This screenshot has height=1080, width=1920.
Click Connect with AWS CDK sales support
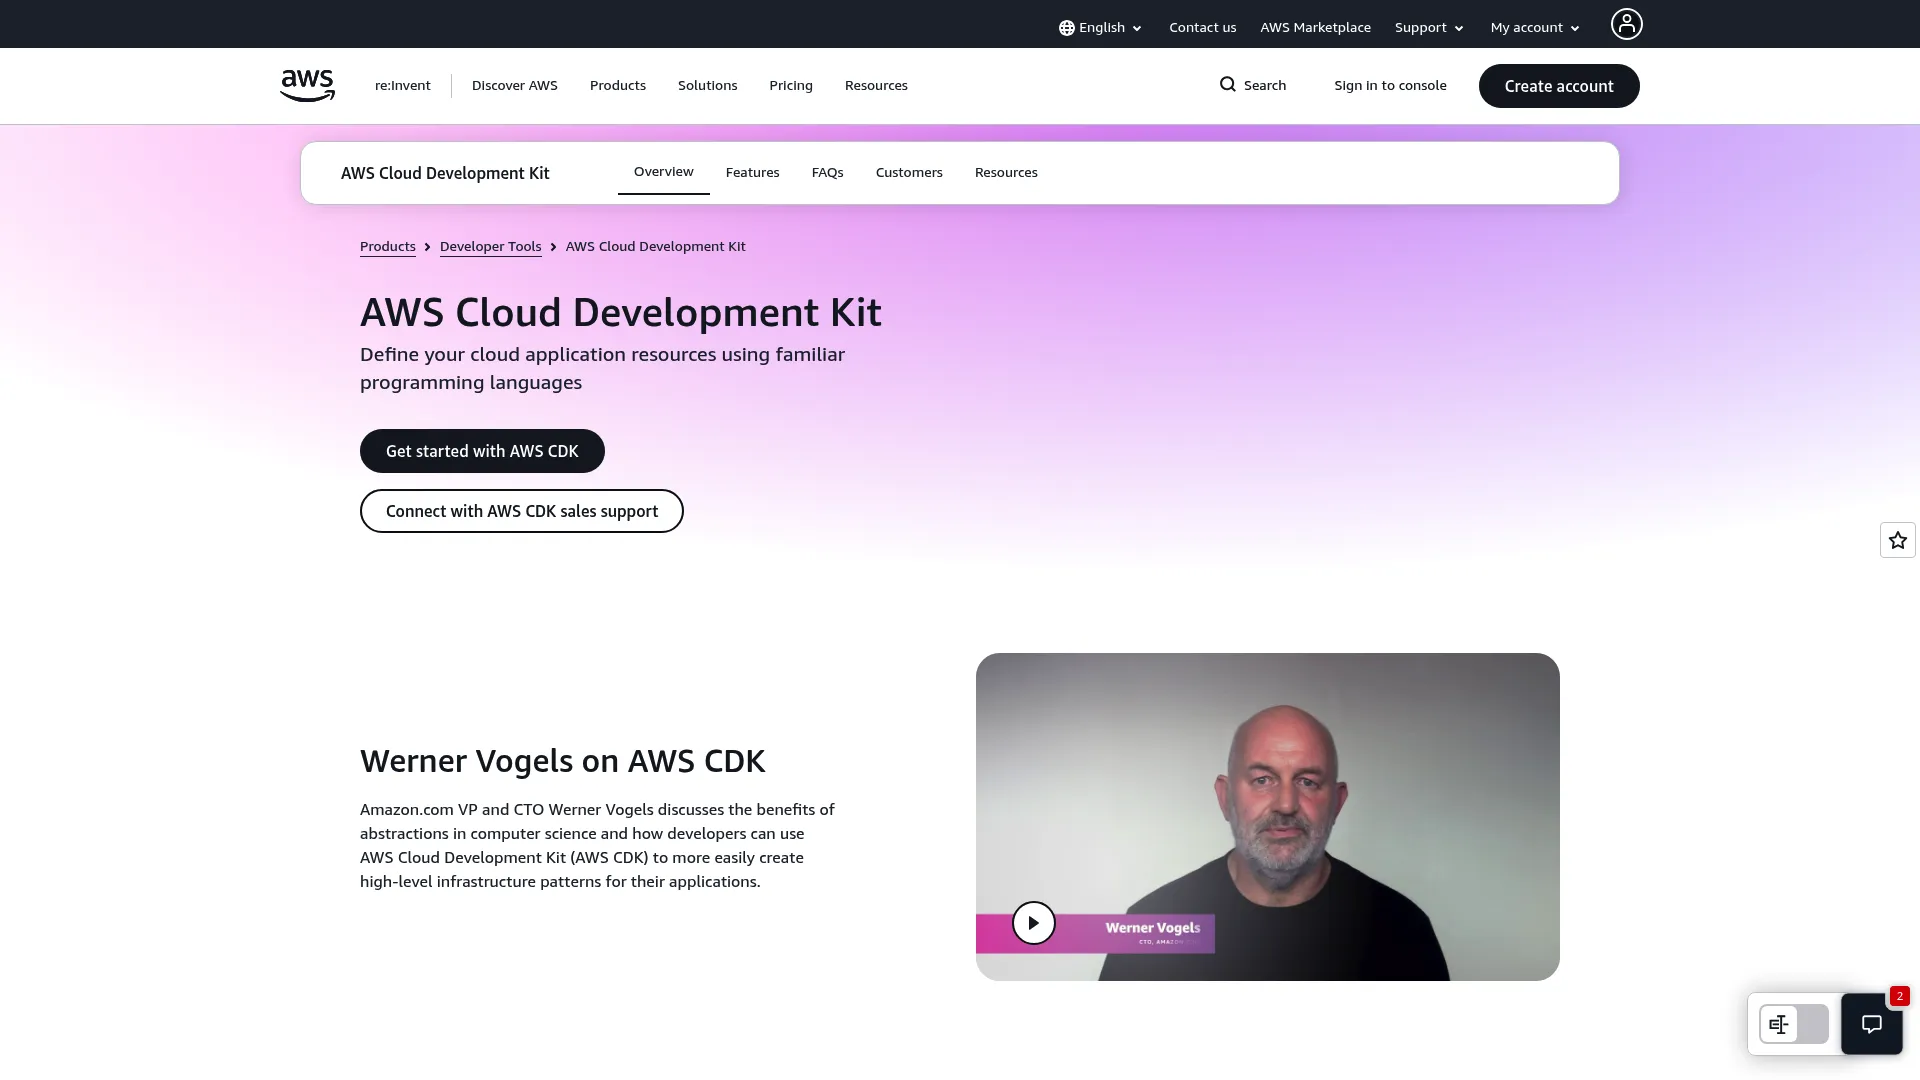point(522,511)
